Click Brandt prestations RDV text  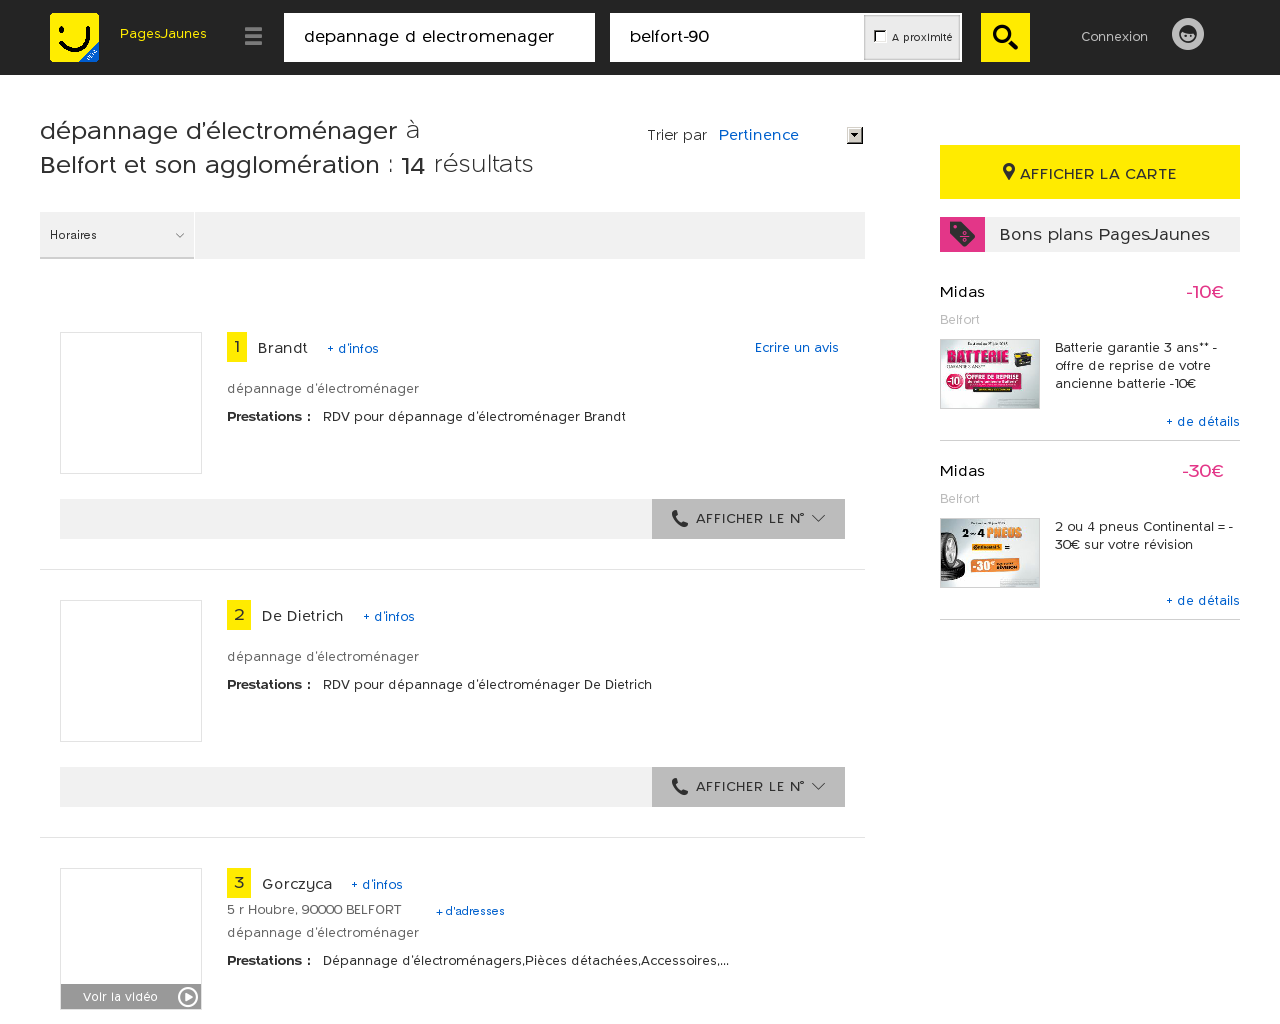pyautogui.click(x=474, y=417)
